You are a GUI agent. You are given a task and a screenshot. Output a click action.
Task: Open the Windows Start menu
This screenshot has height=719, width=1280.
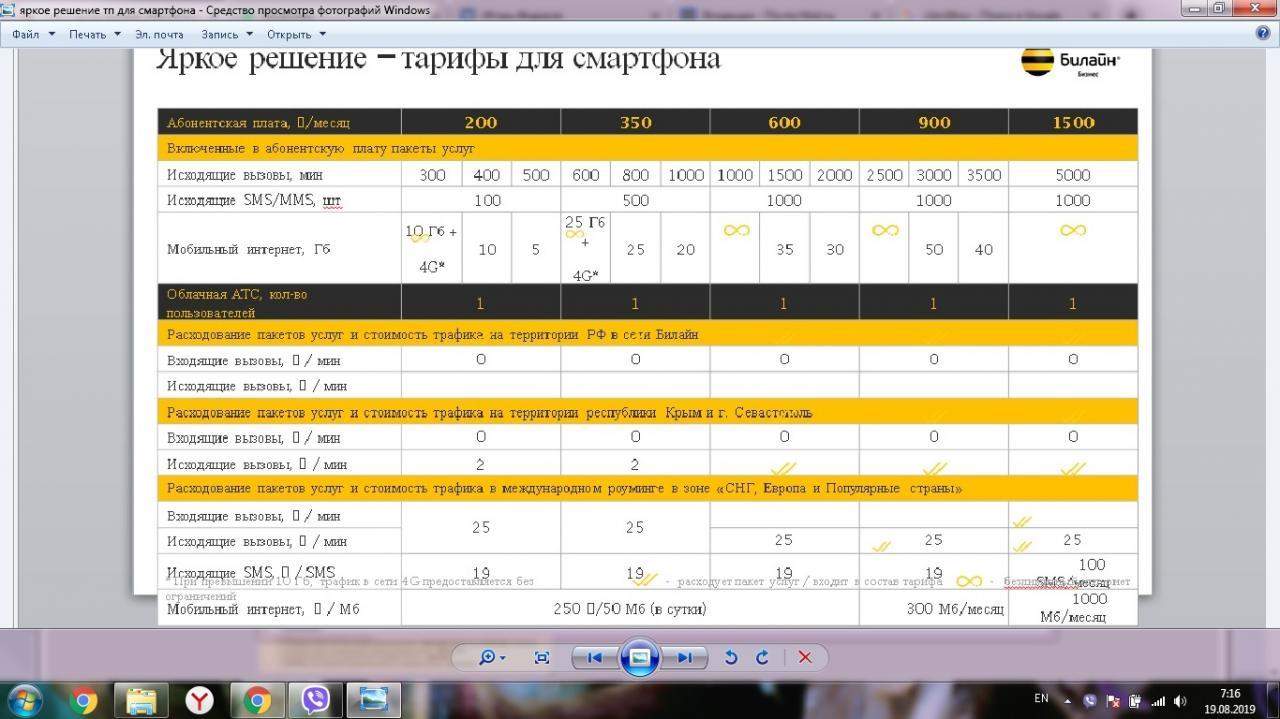point(27,699)
